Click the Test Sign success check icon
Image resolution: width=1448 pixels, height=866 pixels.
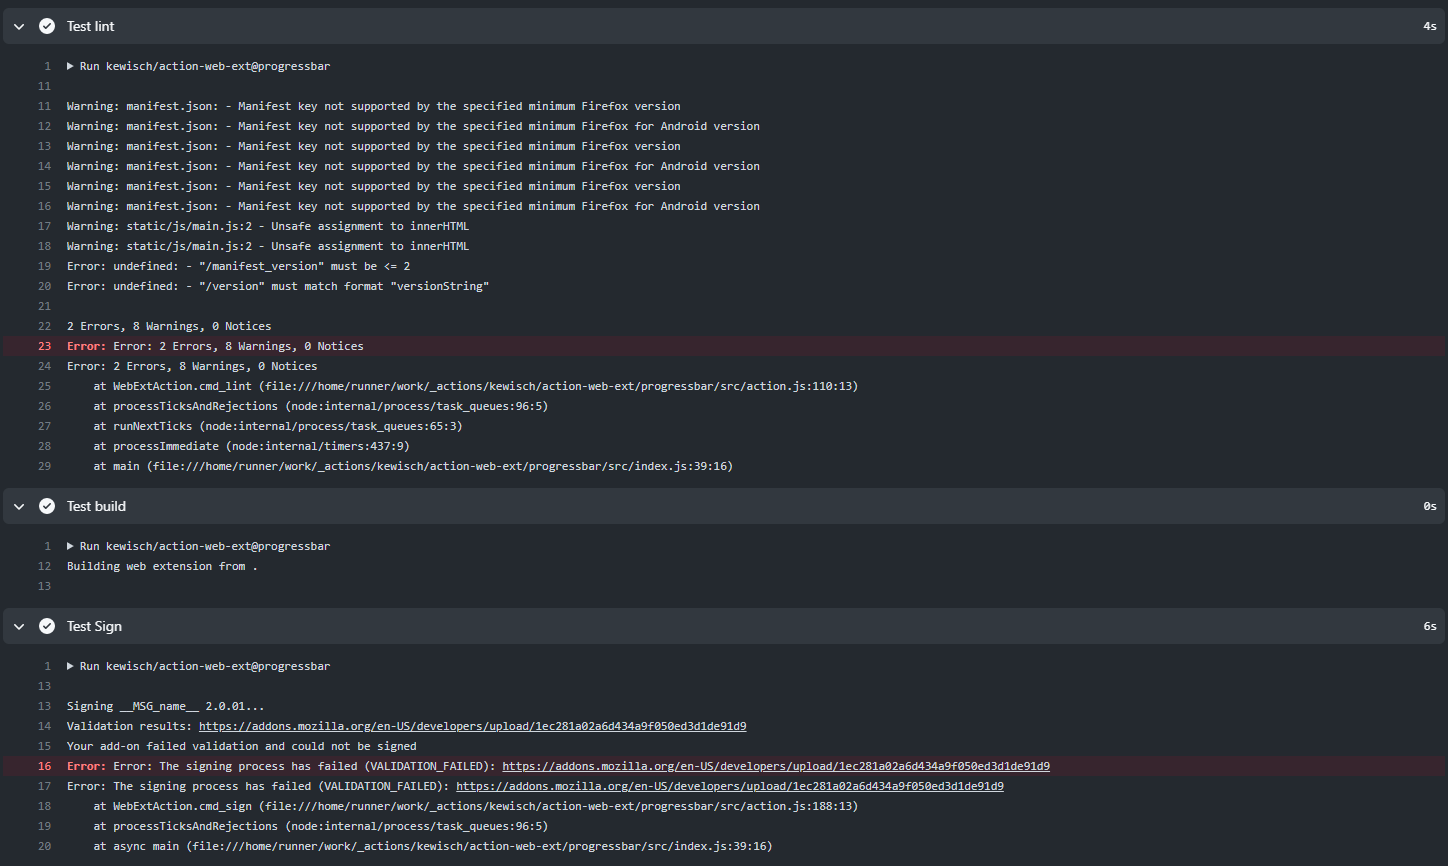[x=47, y=626]
